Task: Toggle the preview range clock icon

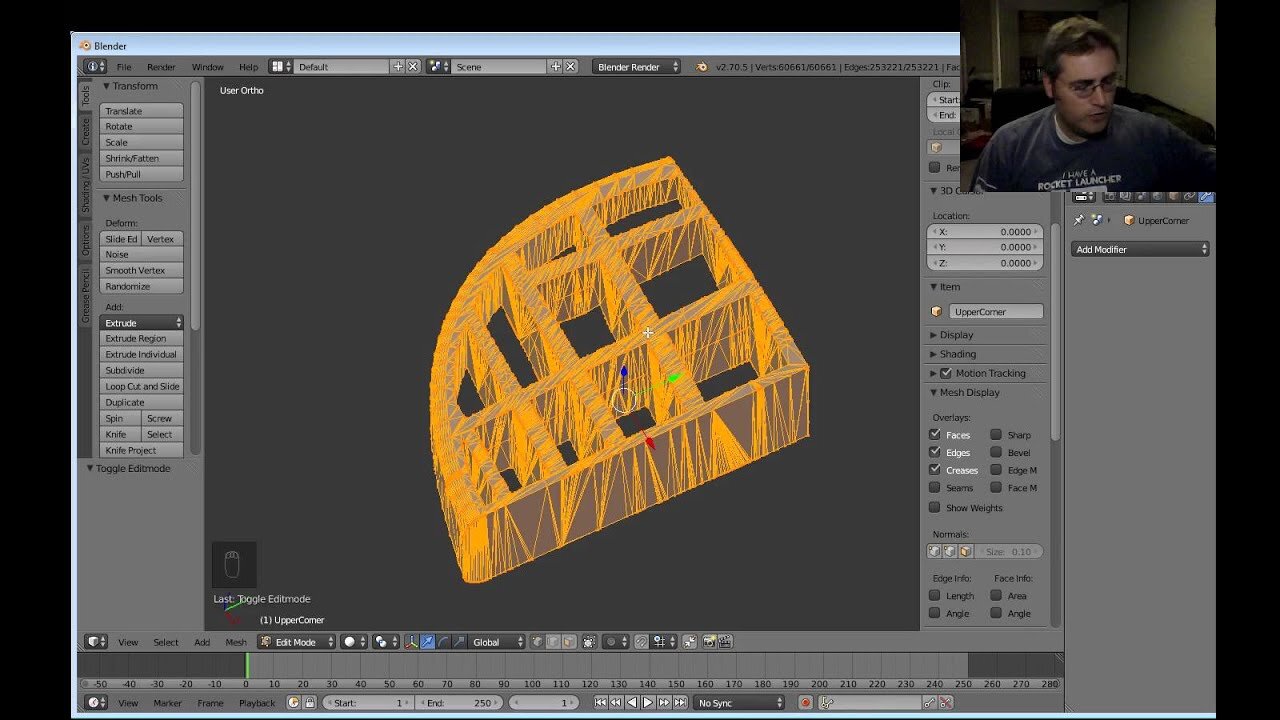Action: coord(294,703)
